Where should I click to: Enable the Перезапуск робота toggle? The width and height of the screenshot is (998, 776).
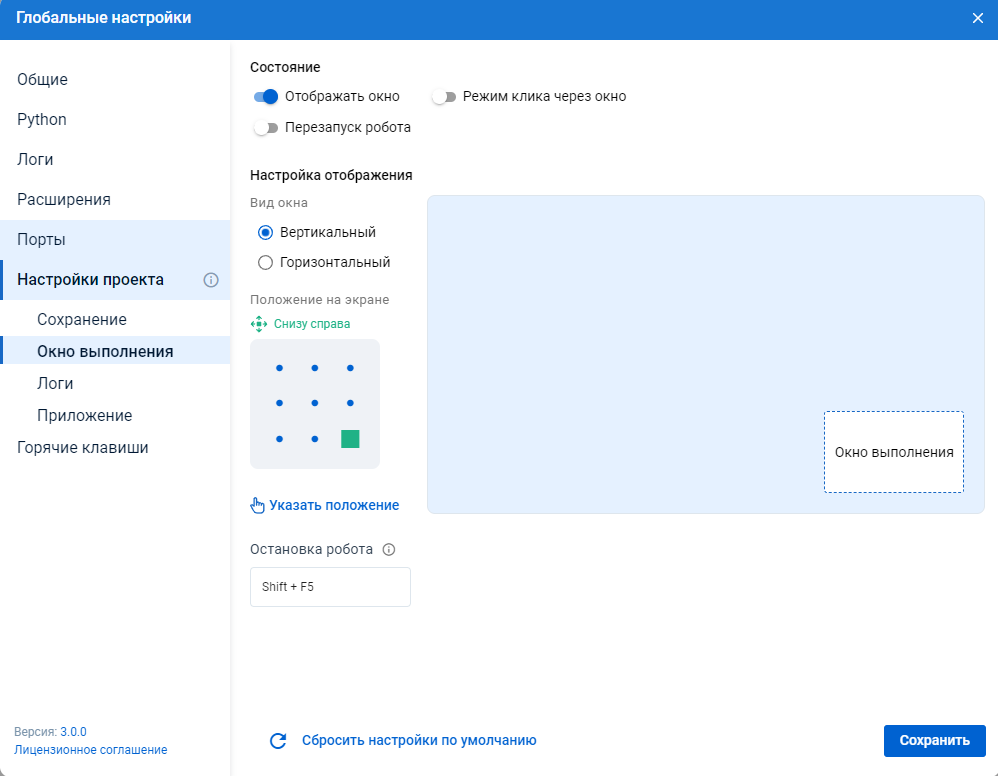click(x=265, y=128)
